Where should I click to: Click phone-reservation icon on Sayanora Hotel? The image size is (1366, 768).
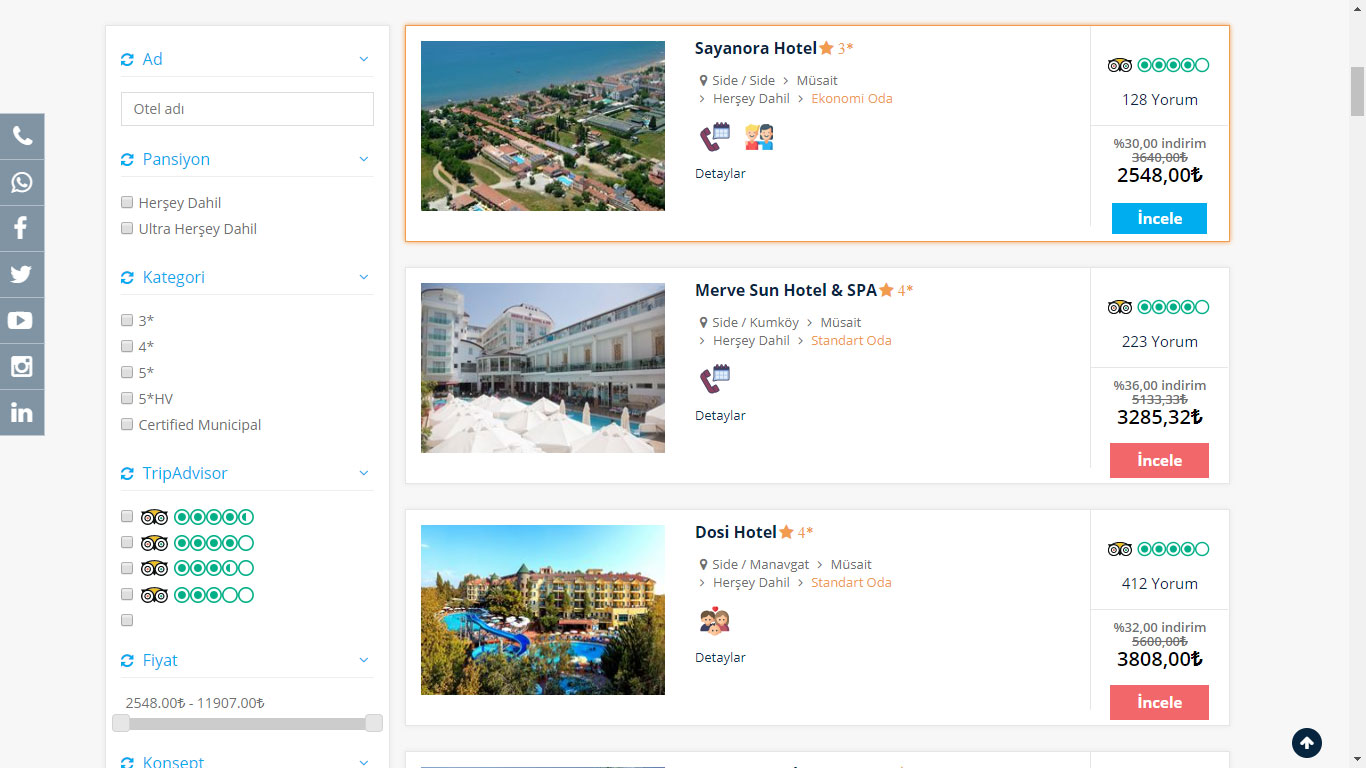715,137
